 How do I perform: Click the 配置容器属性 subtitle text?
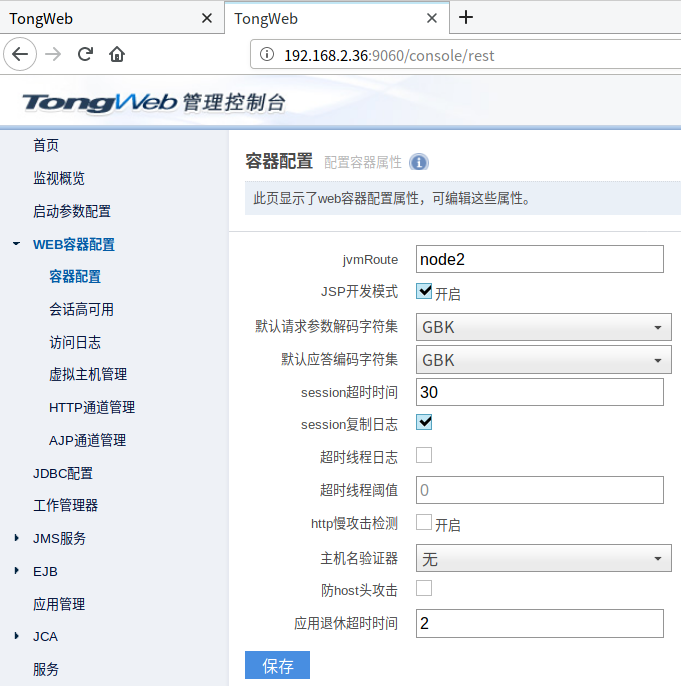363,162
